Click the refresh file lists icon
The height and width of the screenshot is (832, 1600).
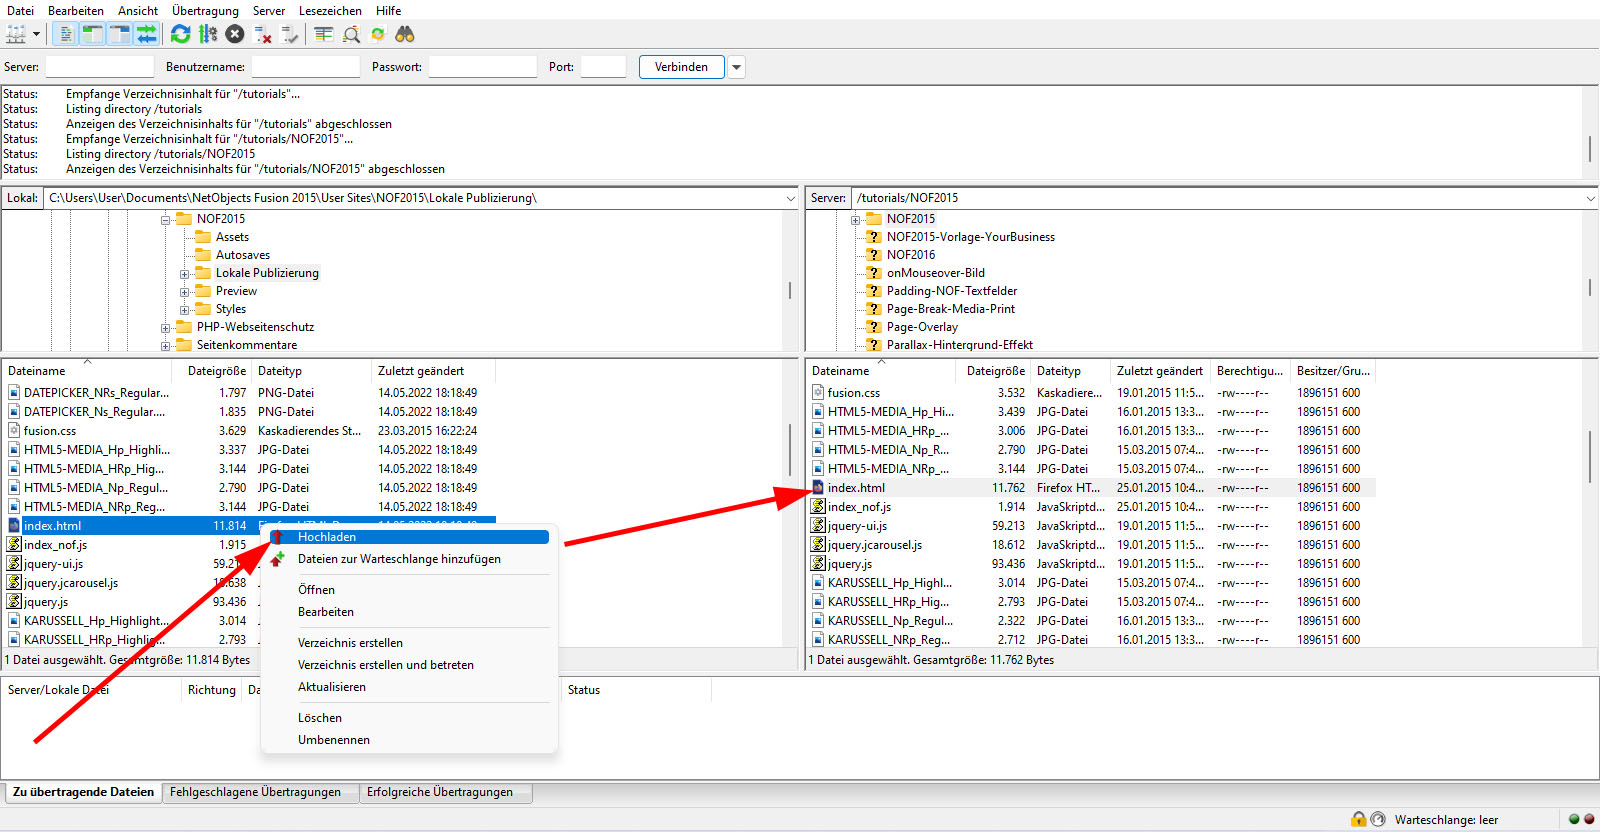(180, 34)
